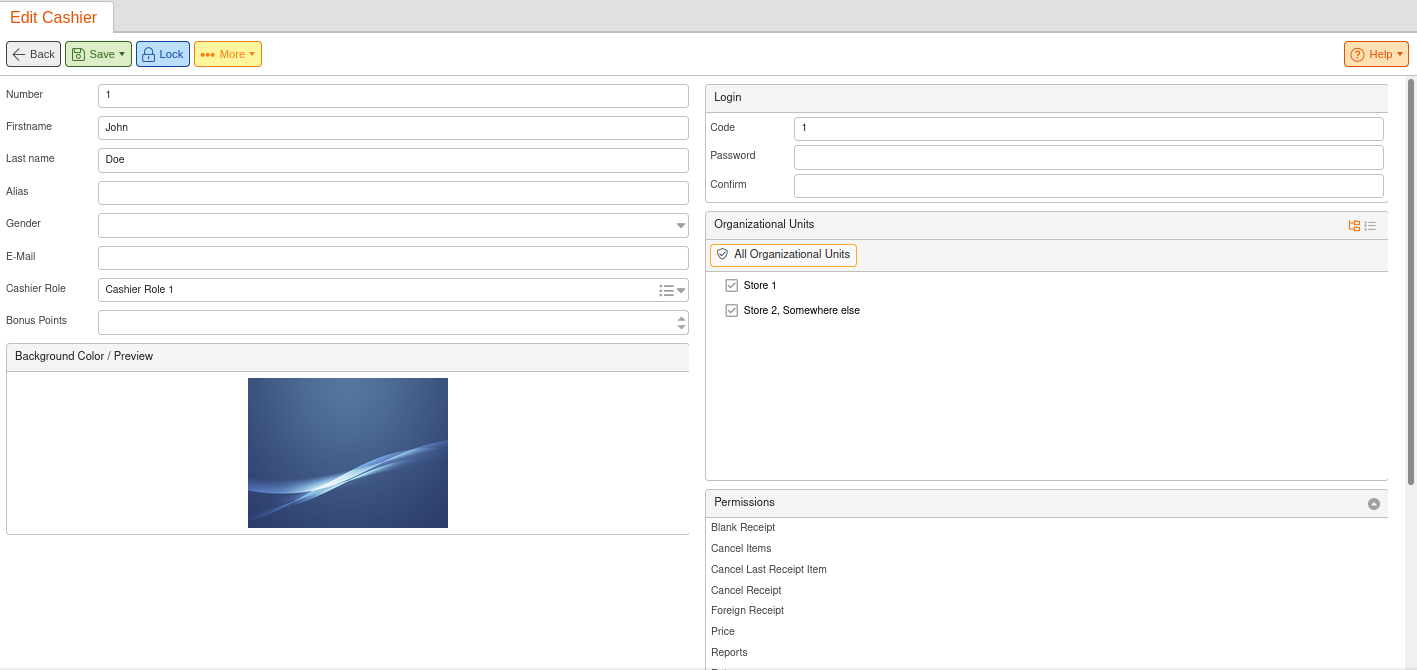Uncheck the Store 1 checkbox
The image size is (1417, 670).
[731, 286]
